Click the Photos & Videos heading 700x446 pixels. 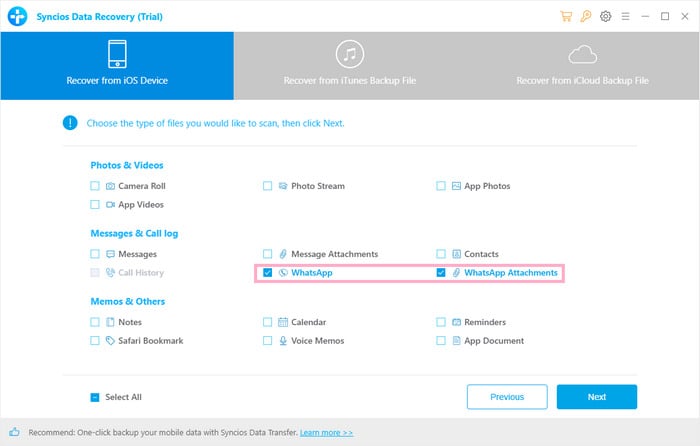pos(127,165)
